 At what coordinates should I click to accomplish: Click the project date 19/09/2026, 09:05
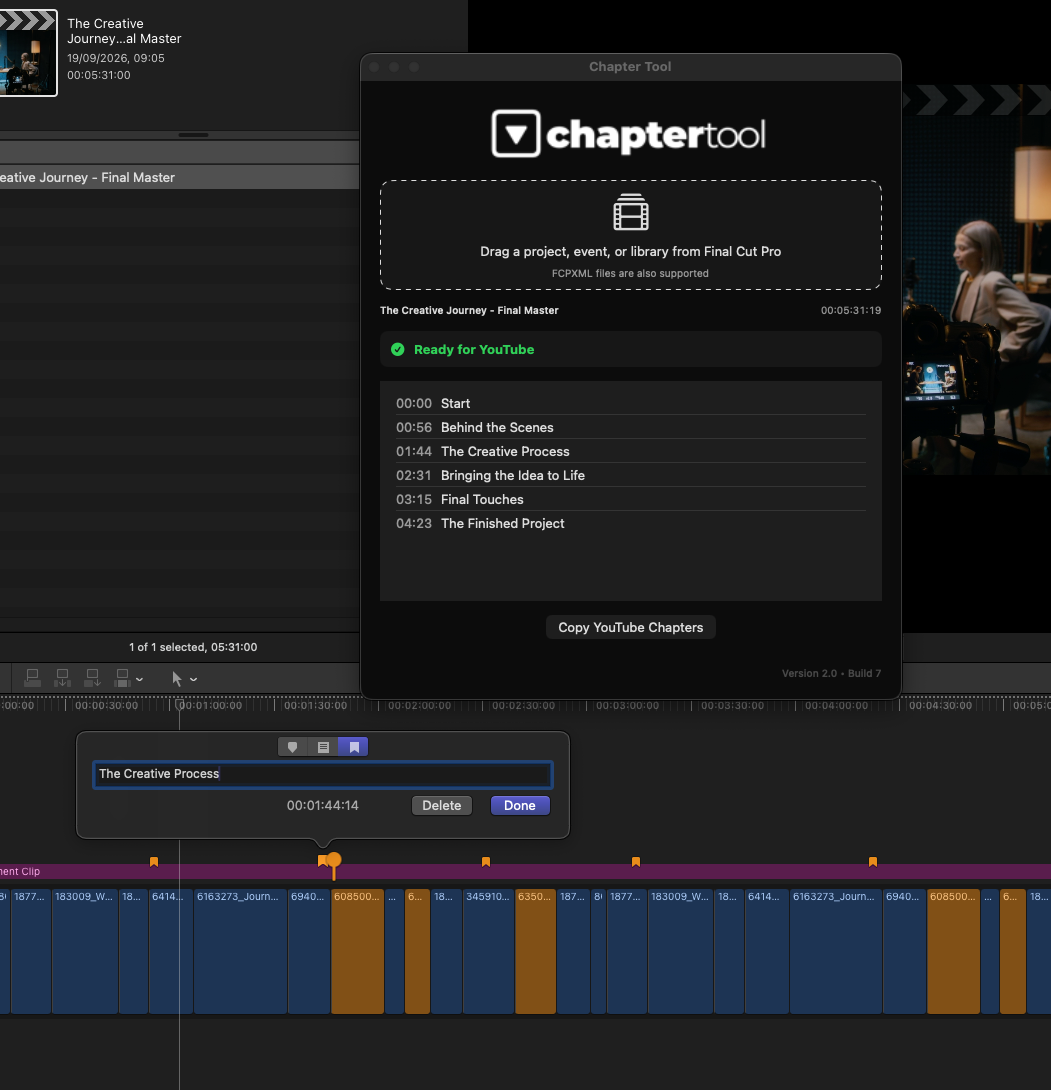pos(116,58)
